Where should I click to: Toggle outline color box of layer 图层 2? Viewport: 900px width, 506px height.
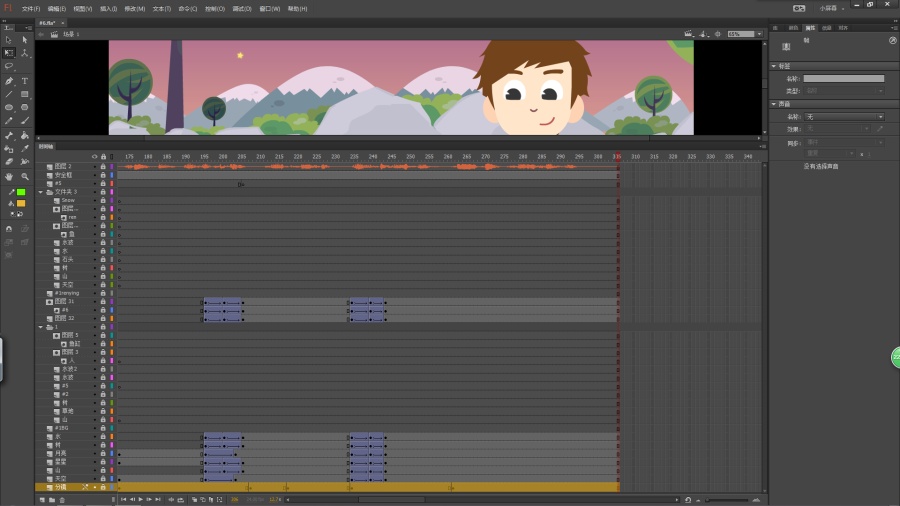tap(112, 166)
